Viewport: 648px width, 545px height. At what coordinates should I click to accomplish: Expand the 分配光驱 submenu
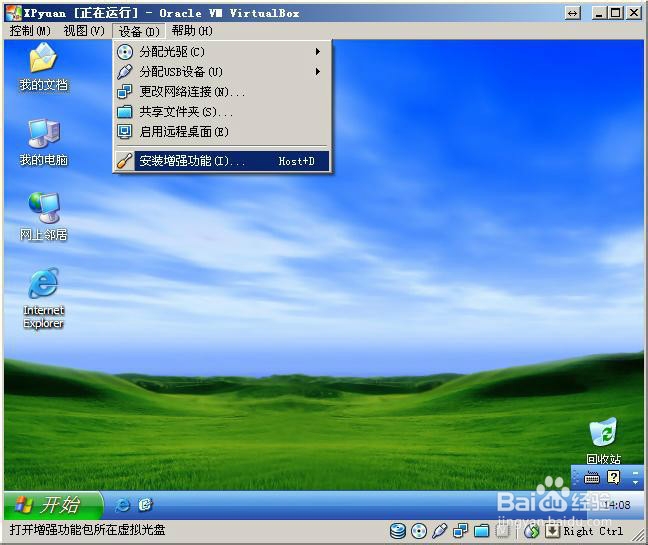pos(222,52)
